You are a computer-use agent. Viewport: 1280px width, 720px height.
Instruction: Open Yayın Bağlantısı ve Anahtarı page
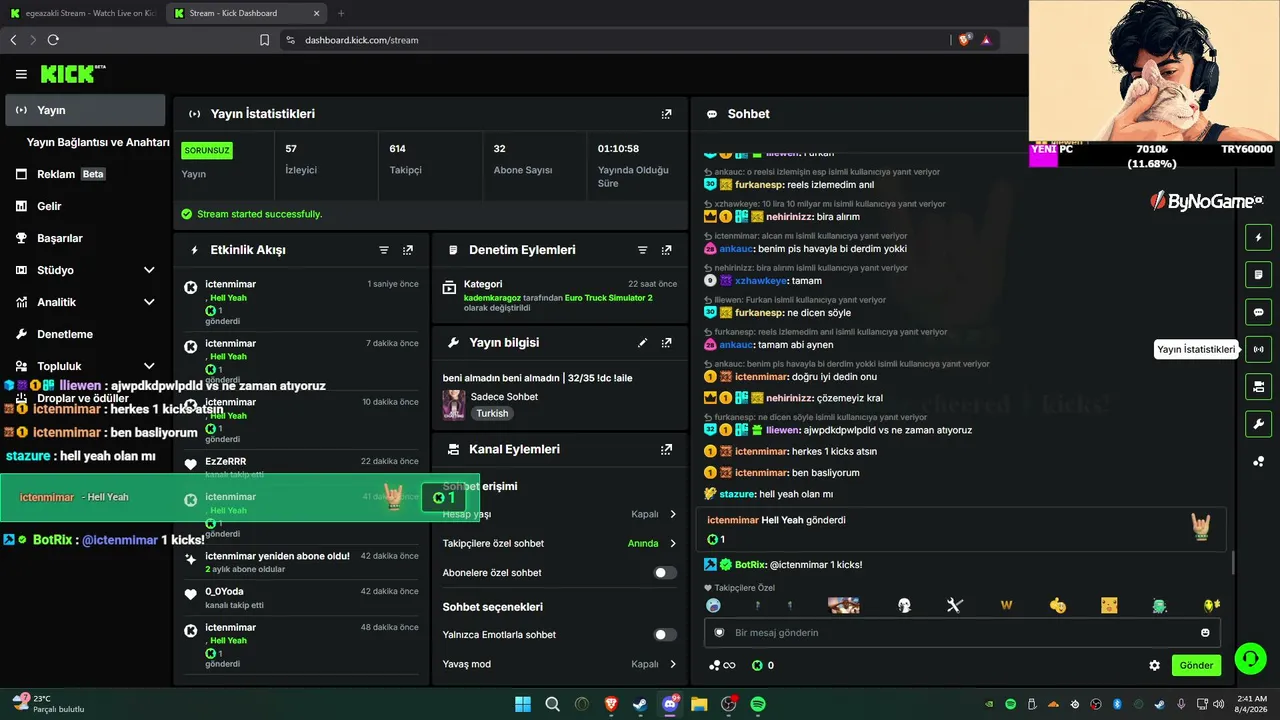pos(98,142)
